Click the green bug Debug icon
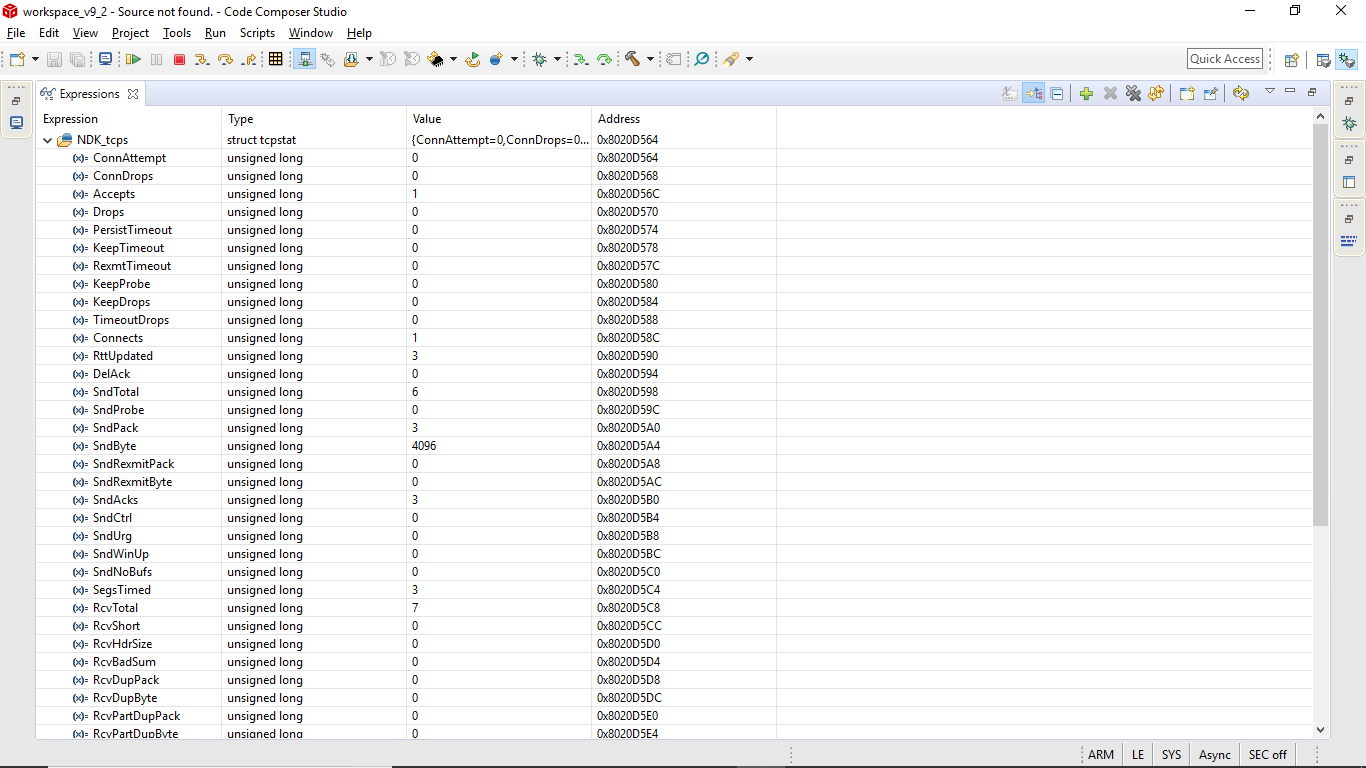Screen dimensions: 1366x768 [x=540, y=59]
